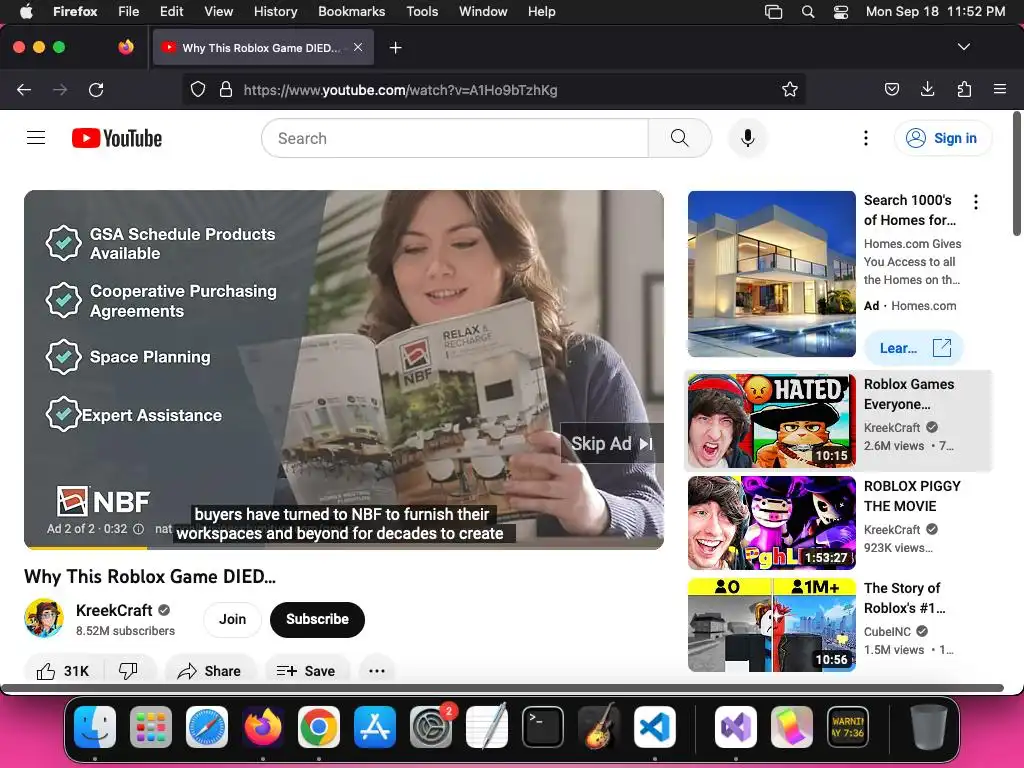Open System Settings from the Dock
Viewport: 1024px width, 768px height.
click(x=431, y=727)
